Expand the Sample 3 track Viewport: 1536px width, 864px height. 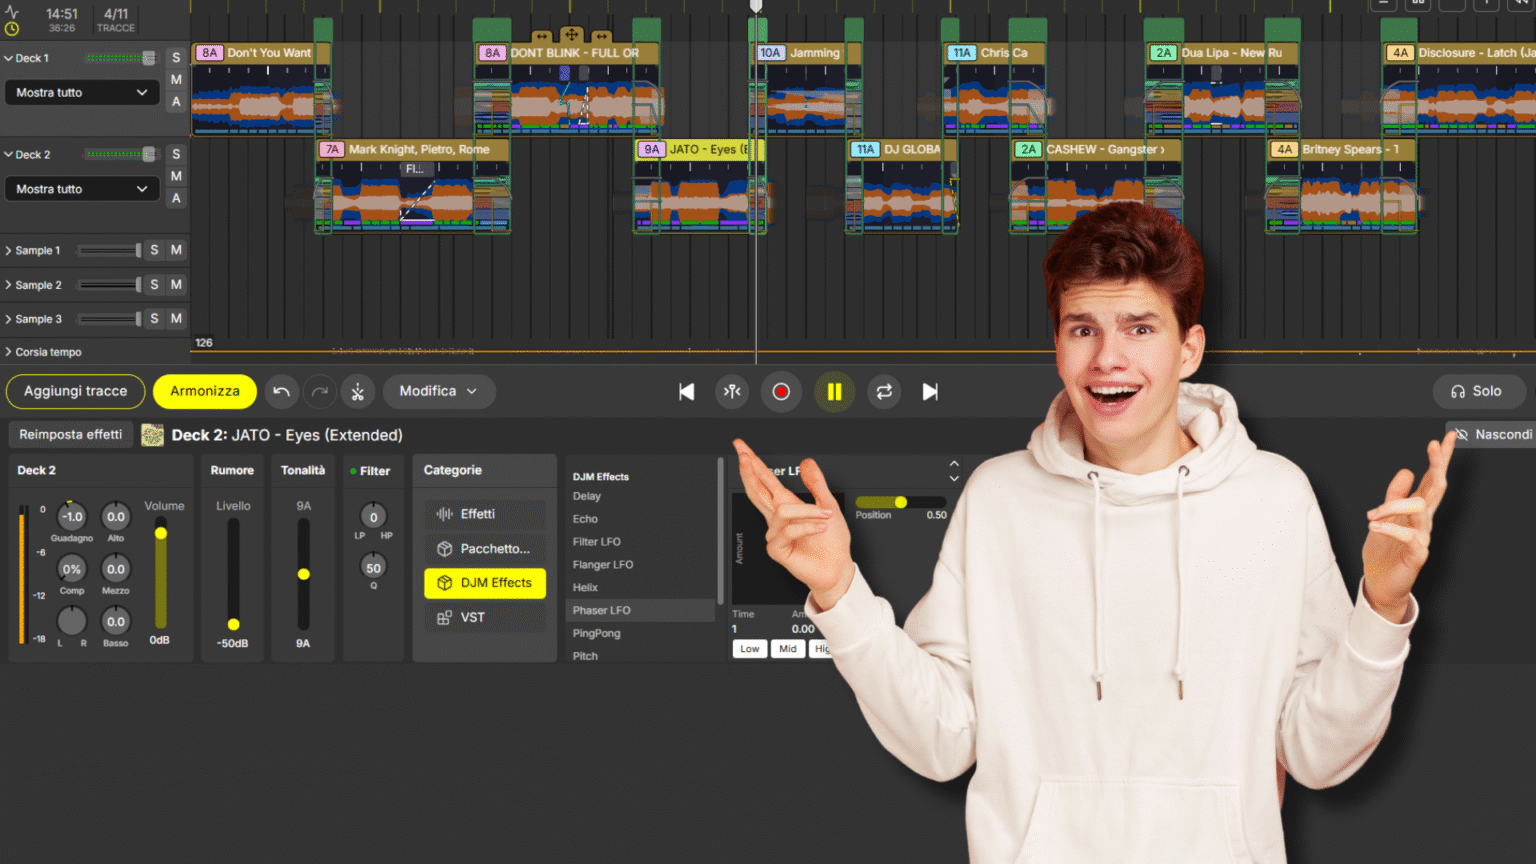click(x=8, y=319)
